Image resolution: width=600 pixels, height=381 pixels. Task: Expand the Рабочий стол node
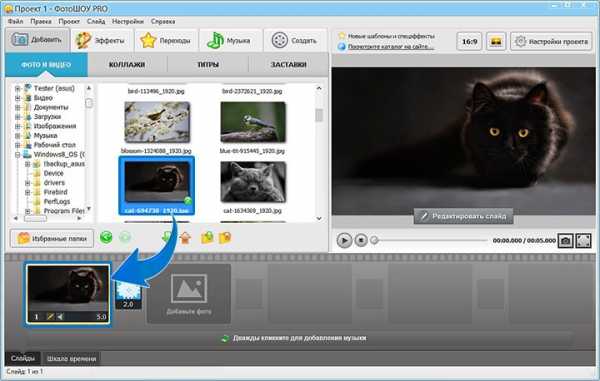18,145
